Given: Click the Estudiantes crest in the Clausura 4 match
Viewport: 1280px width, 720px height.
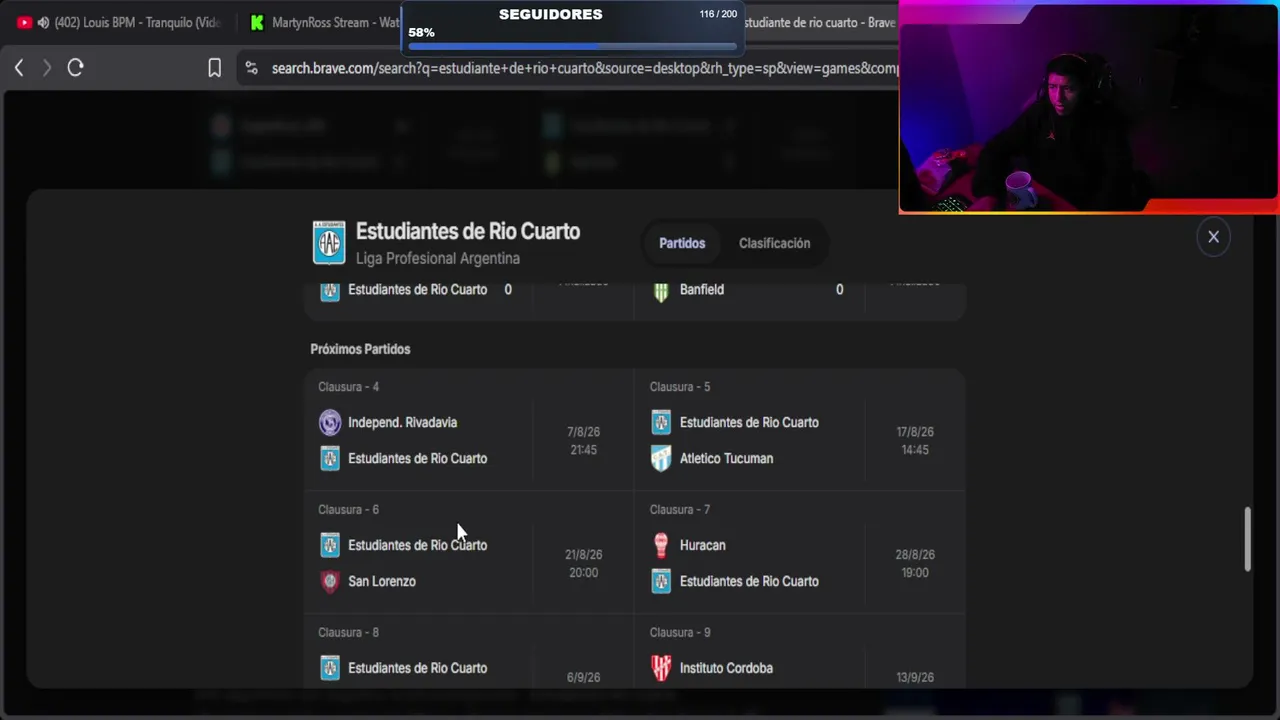Looking at the screenshot, I should pyautogui.click(x=330, y=458).
